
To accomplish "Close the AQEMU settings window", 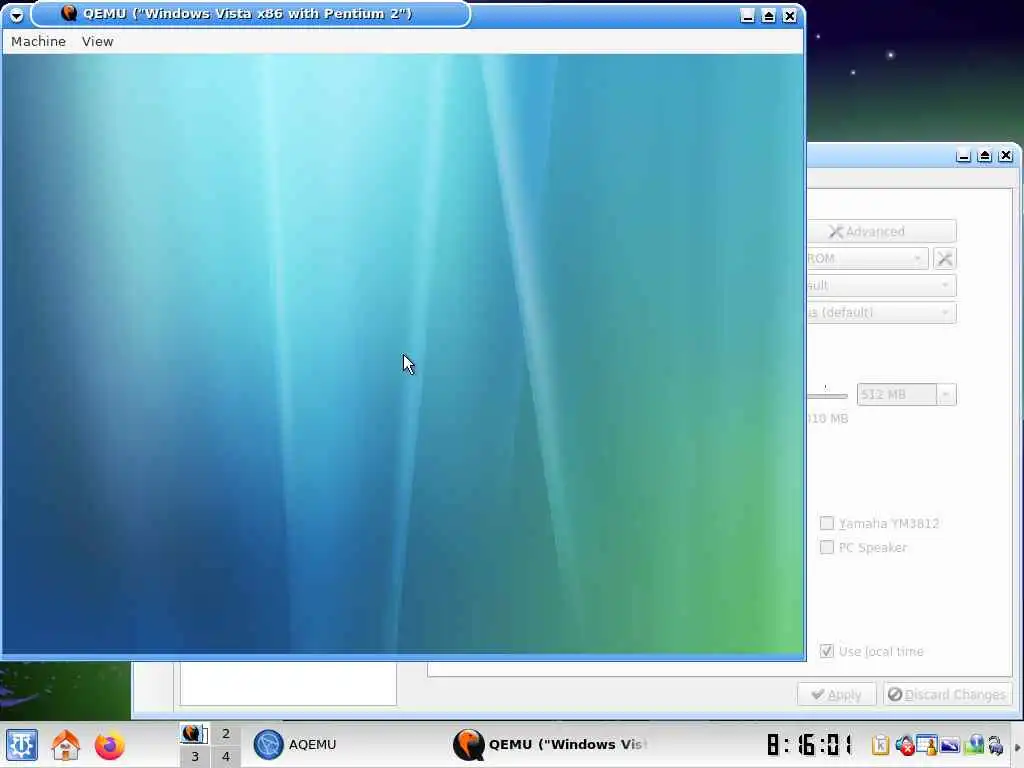I will 1006,155.
